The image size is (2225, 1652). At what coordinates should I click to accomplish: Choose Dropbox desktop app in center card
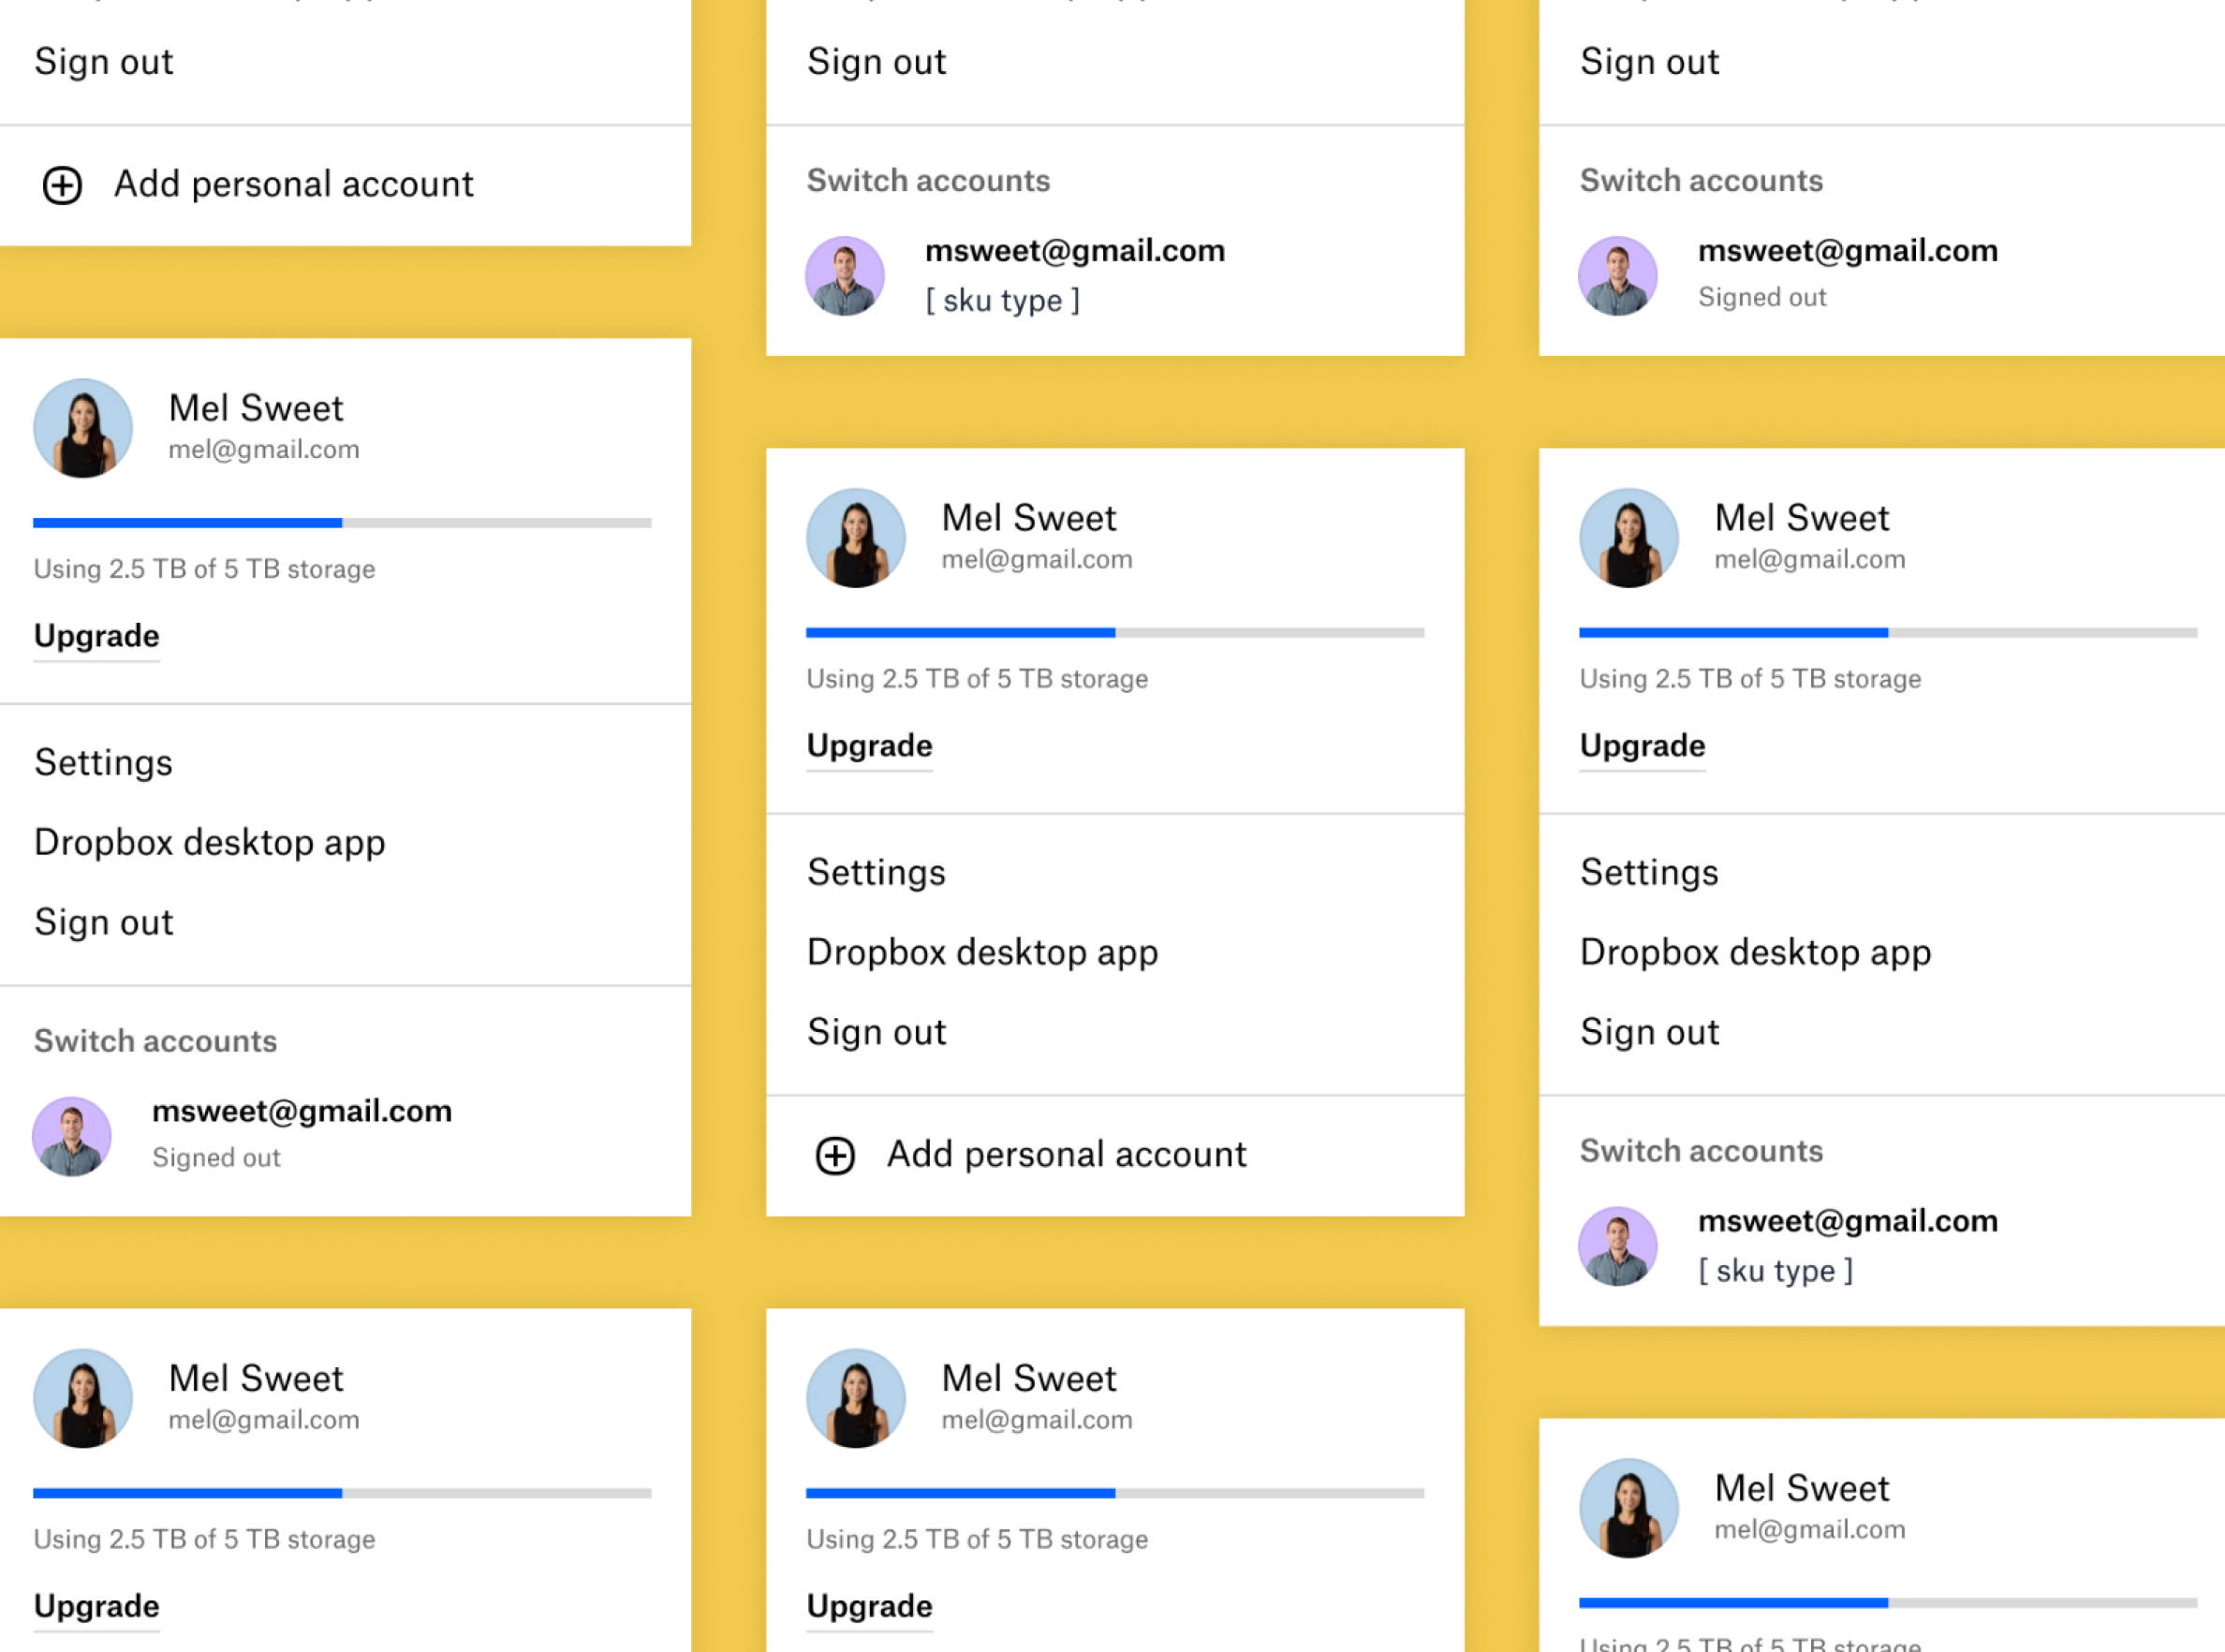982,952
